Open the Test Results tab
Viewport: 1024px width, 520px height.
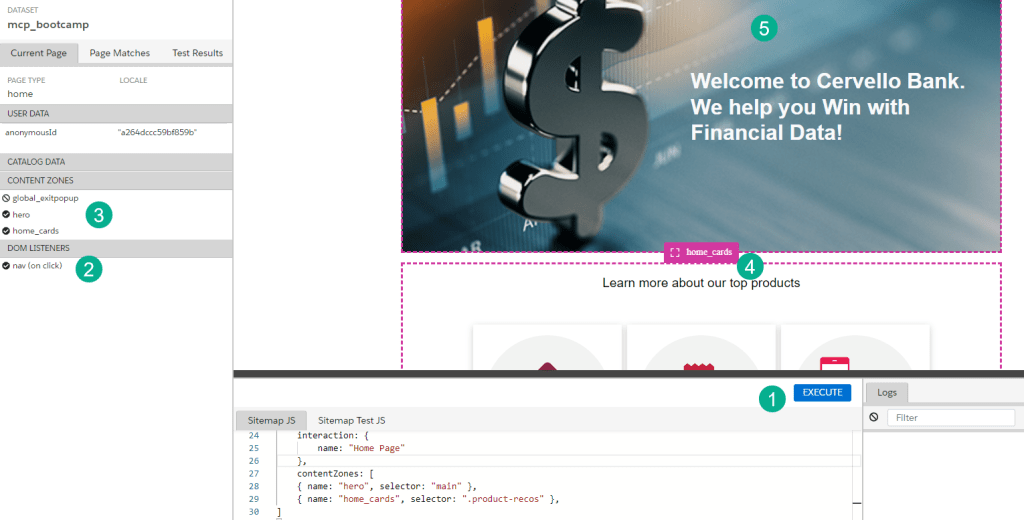click(197, 53)
